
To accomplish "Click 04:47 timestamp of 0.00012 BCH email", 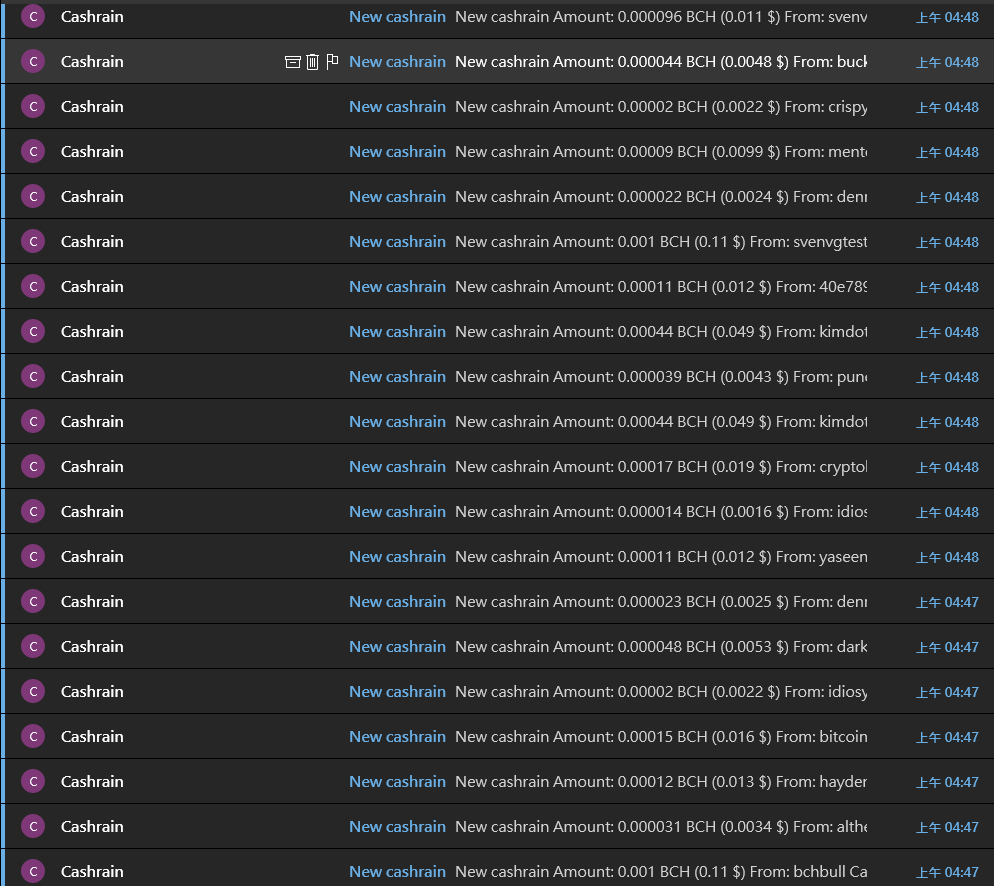I will coord(947,782).
